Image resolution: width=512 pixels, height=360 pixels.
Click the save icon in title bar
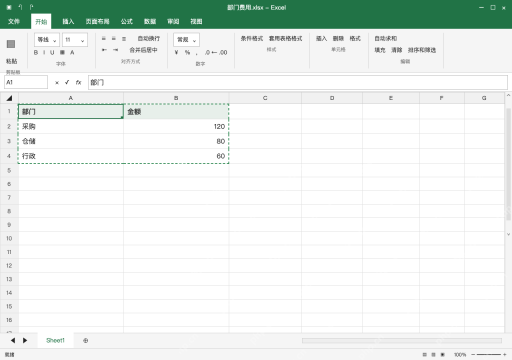(9, 7)
